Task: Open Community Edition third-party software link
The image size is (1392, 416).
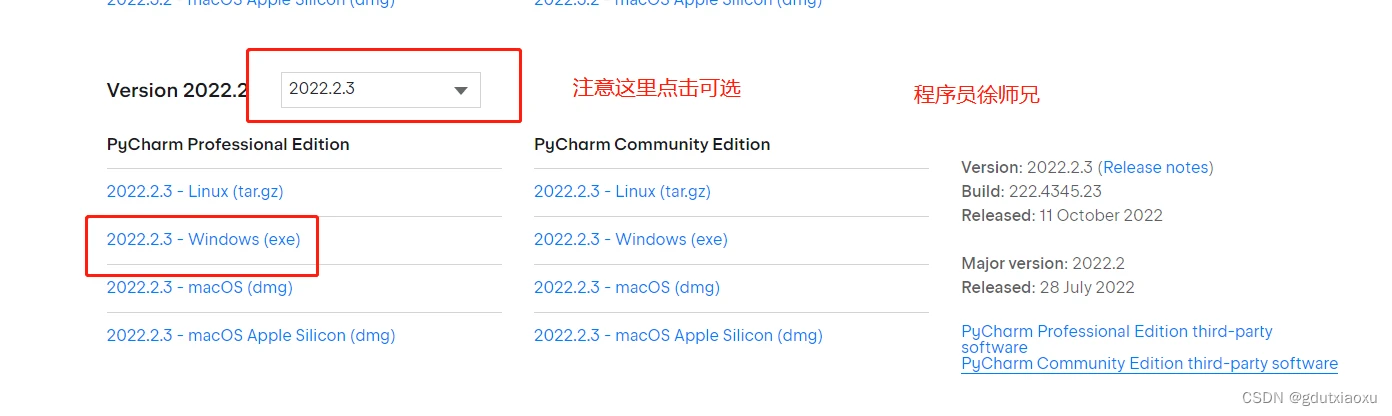Action: [x=1149, y=364]
